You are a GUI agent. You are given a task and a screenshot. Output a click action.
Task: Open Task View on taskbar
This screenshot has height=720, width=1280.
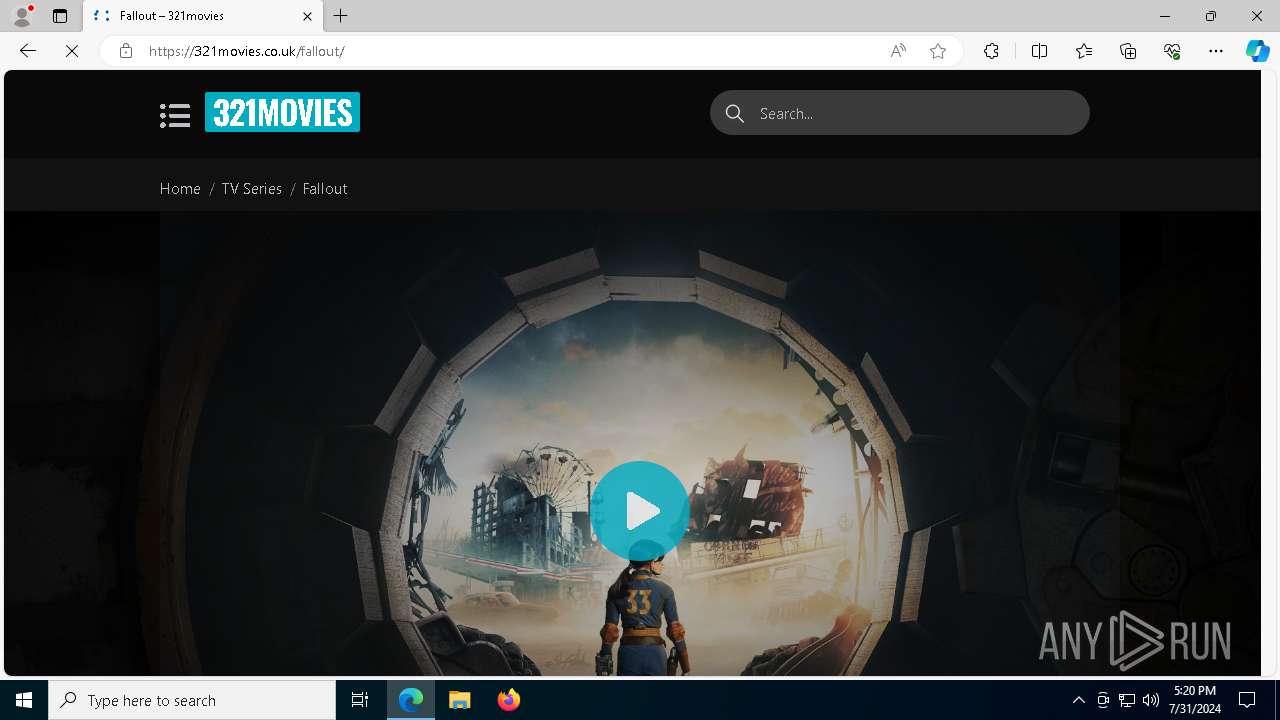(x=360, y=700)
